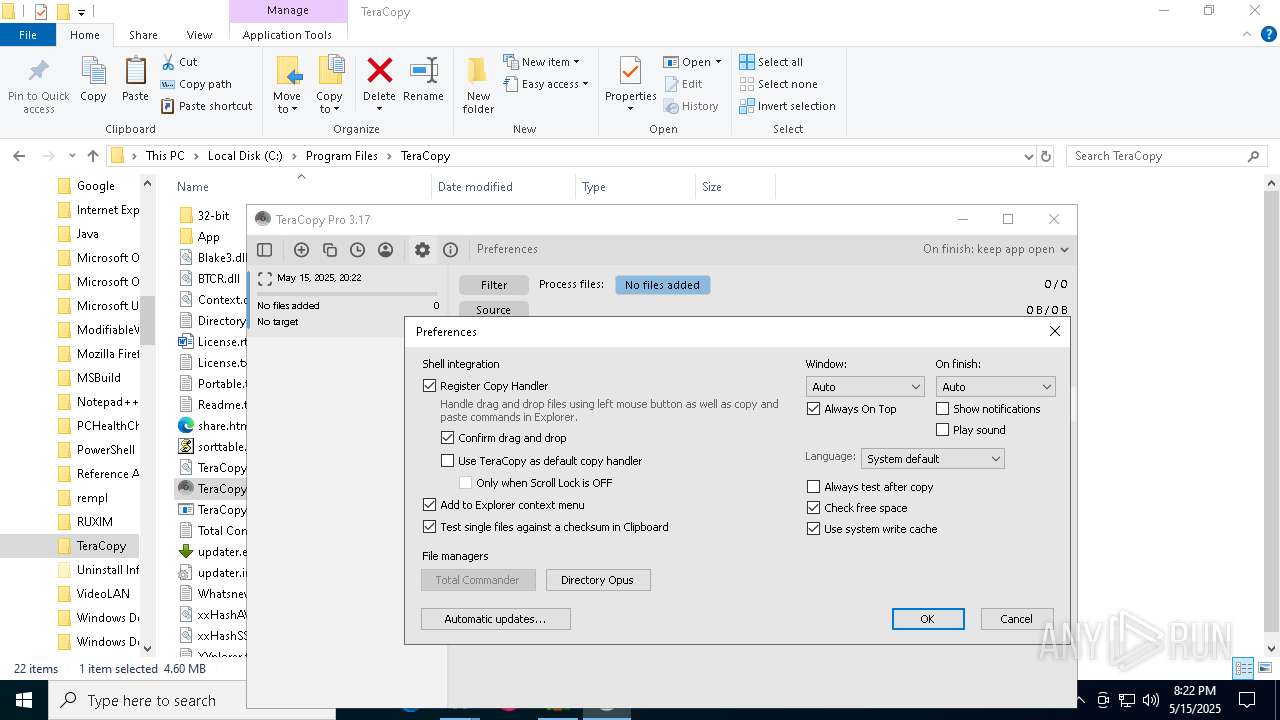
Task: Enable Always test after copy
Action: pos(814,487)
